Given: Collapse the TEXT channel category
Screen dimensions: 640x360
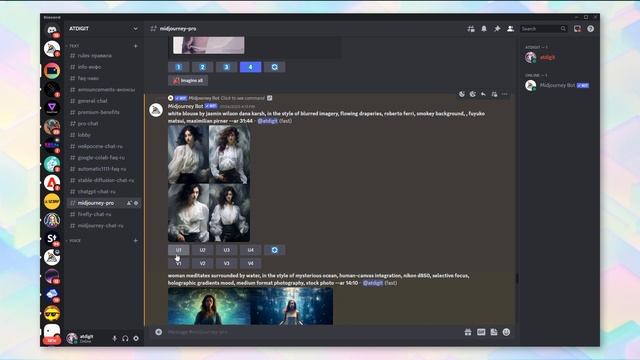Looking at the screenshot, I should tap(73, 46).
